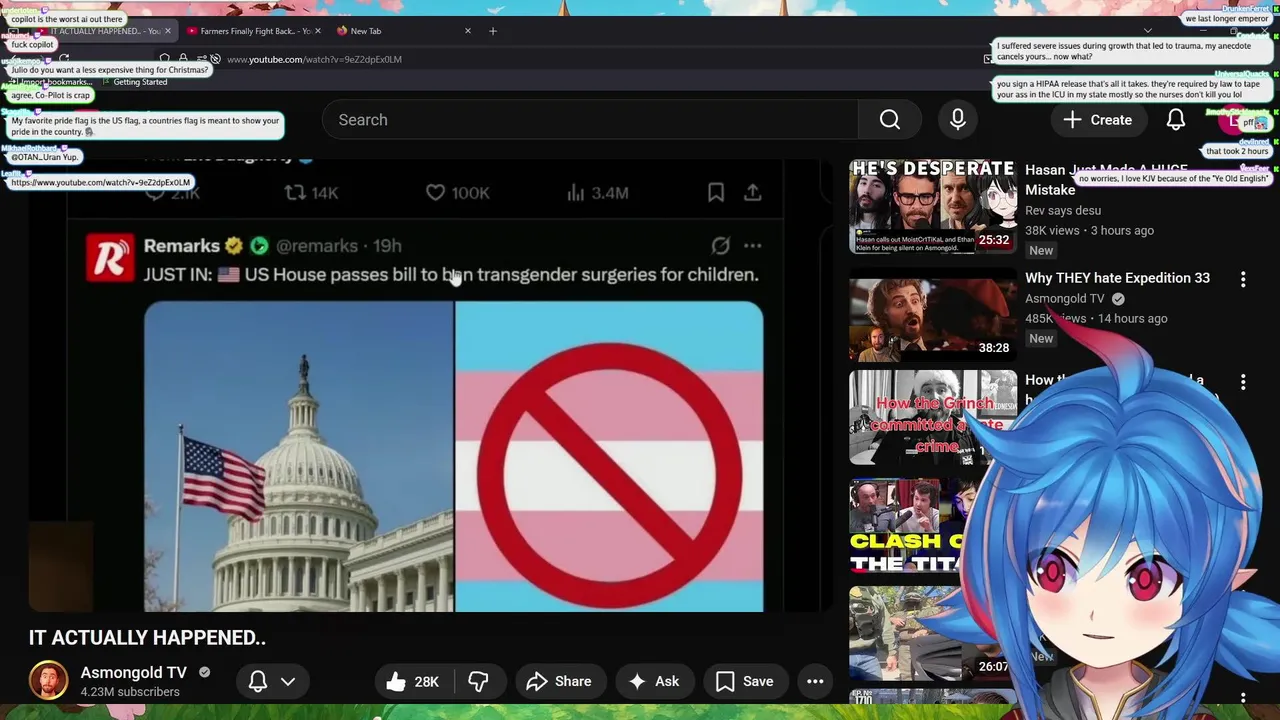Viewport: 1280px width, 720px height.
Task: Click the video title IT ACTUALLY HAPPENED..
Action: pos(147,638)
